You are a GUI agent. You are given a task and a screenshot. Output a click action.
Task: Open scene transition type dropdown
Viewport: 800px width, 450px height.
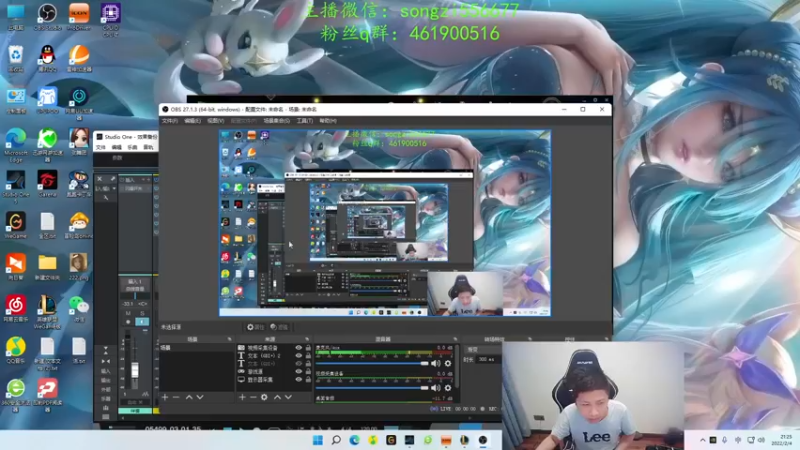pos(482,349)
